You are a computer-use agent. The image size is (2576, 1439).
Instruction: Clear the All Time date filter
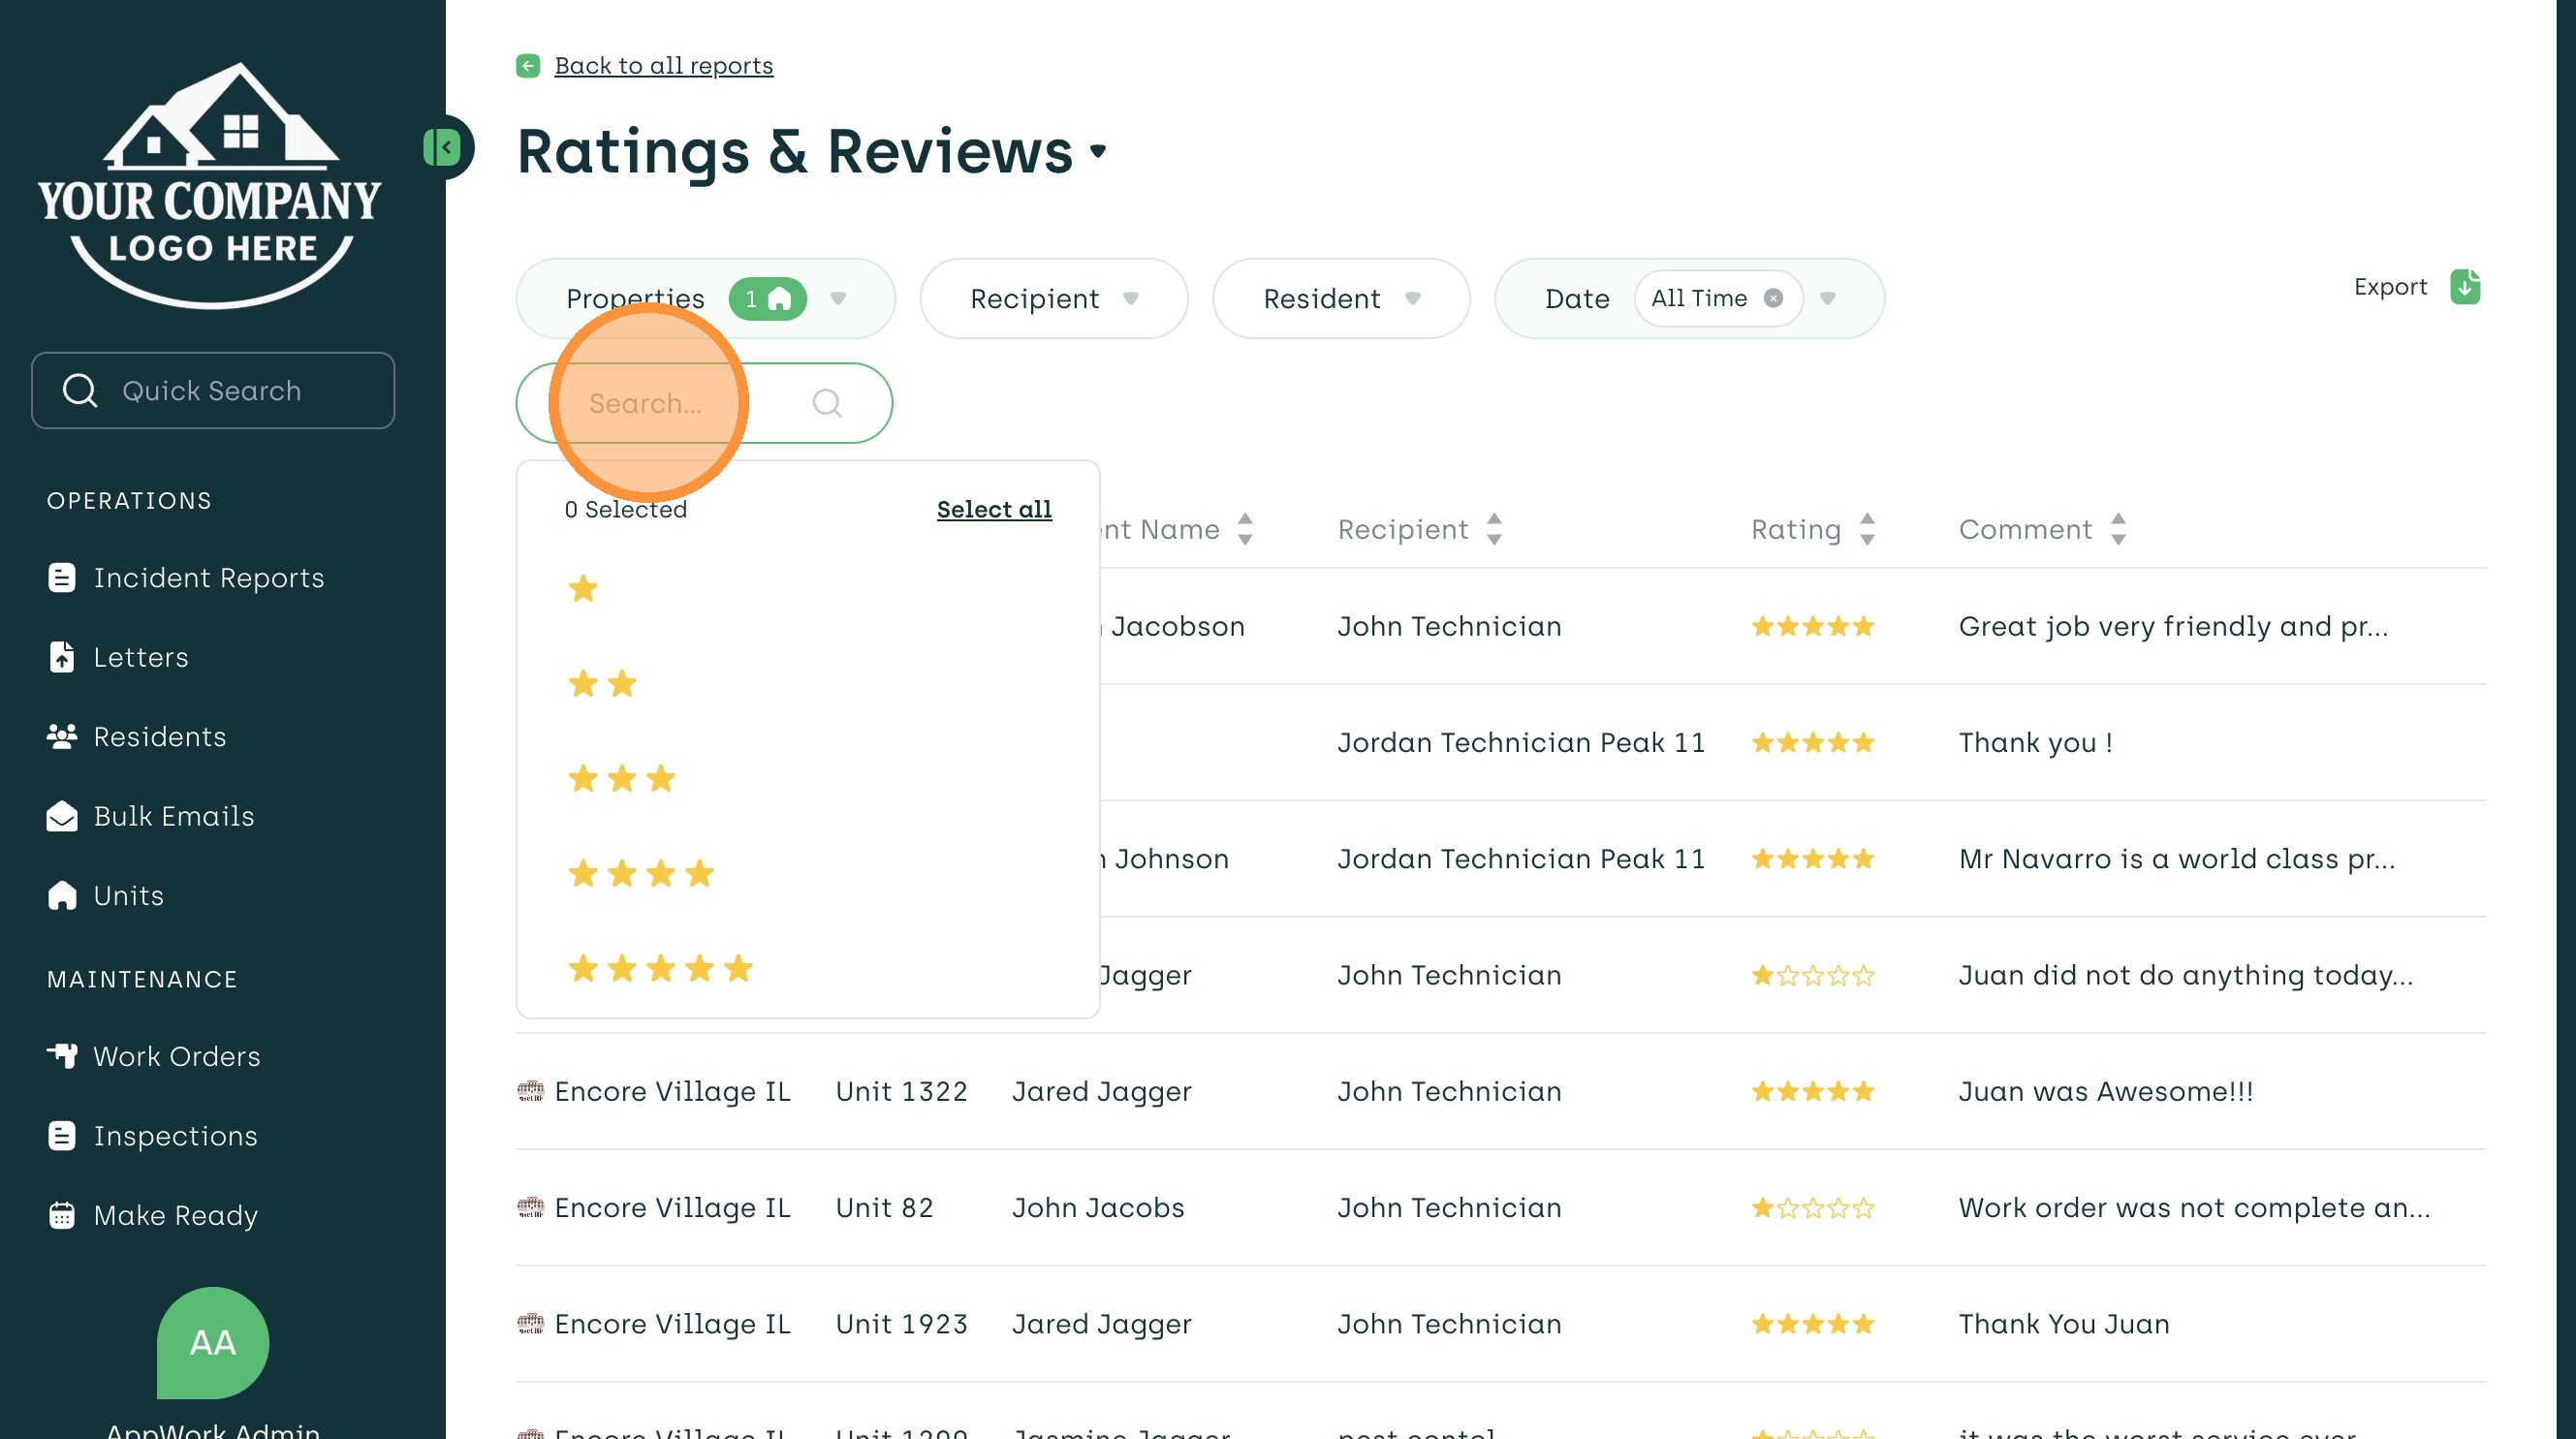point(1773,298)
